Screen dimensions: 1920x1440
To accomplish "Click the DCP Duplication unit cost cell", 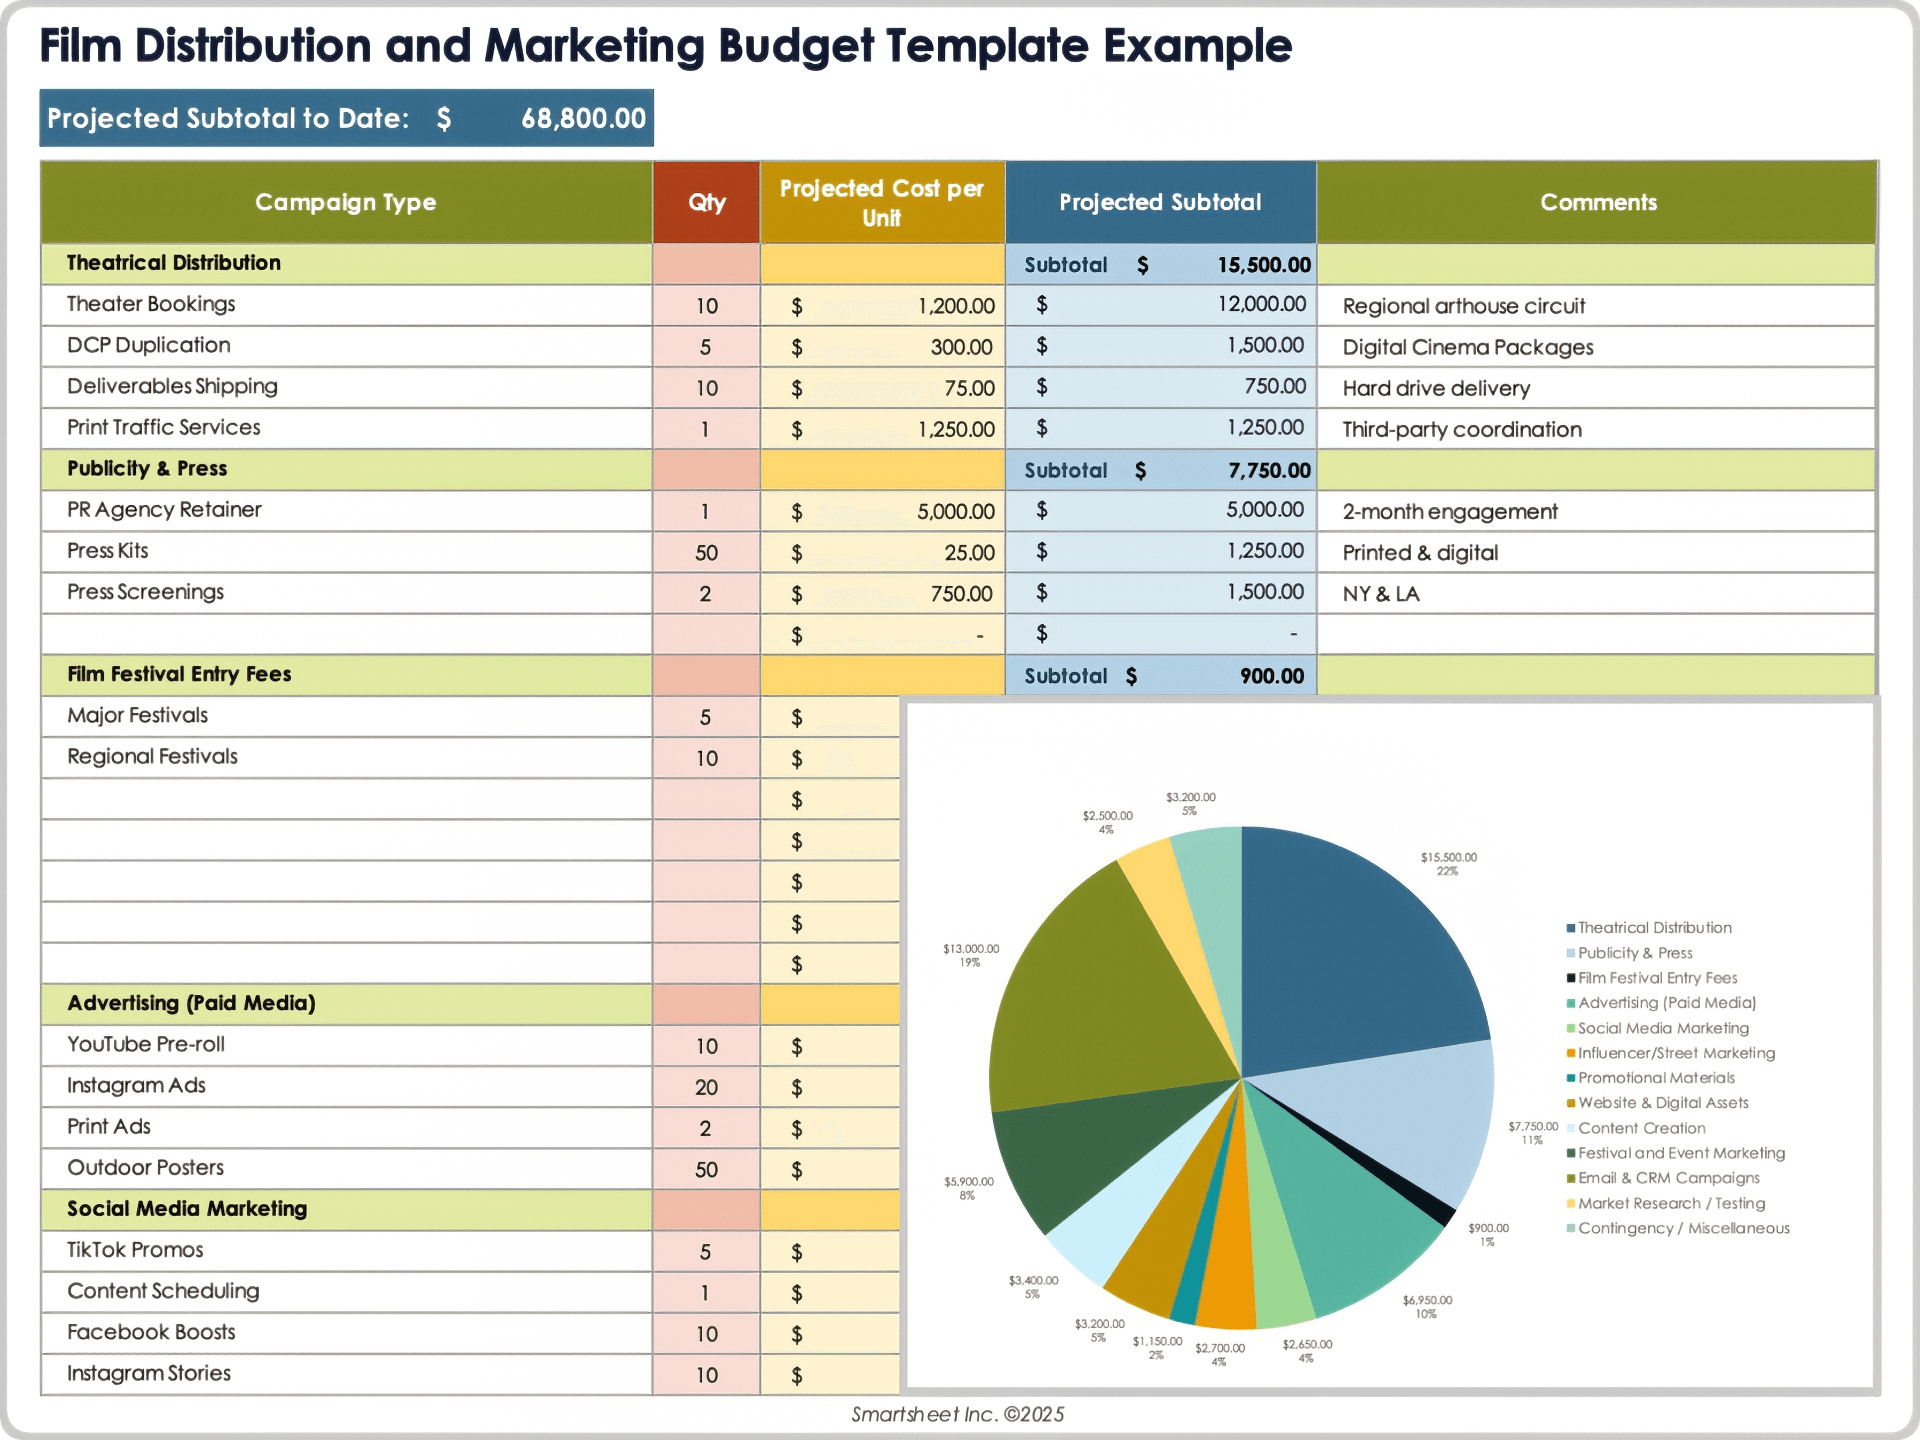I will click(x=881, y=347).
